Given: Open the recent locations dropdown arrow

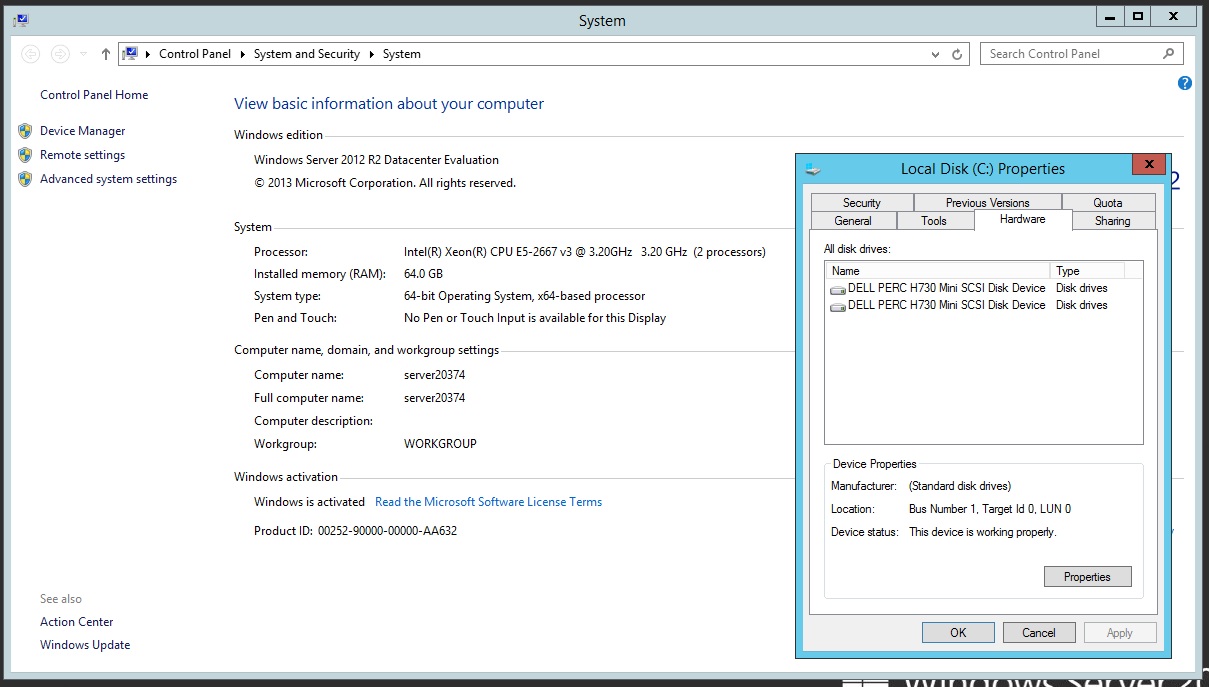Looking at the screenshot, I should click(x=83, y=54).
